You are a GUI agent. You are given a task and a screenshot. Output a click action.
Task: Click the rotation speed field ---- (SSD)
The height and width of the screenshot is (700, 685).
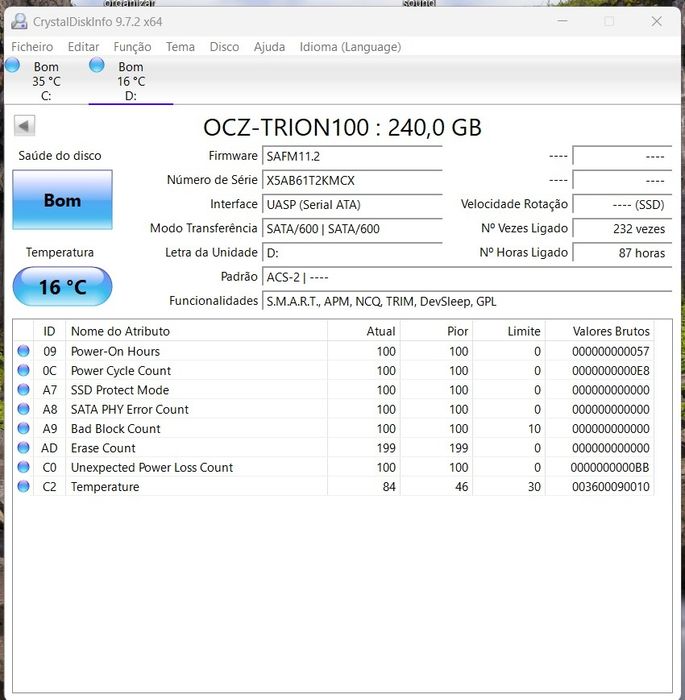622,204
